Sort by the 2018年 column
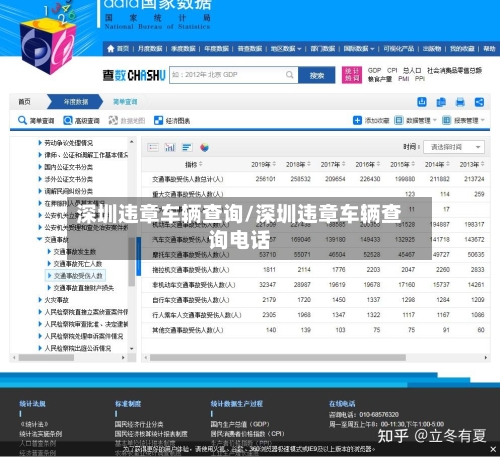Image resolution: width=500 pixels, height=457 pixels. pos(298,165)
